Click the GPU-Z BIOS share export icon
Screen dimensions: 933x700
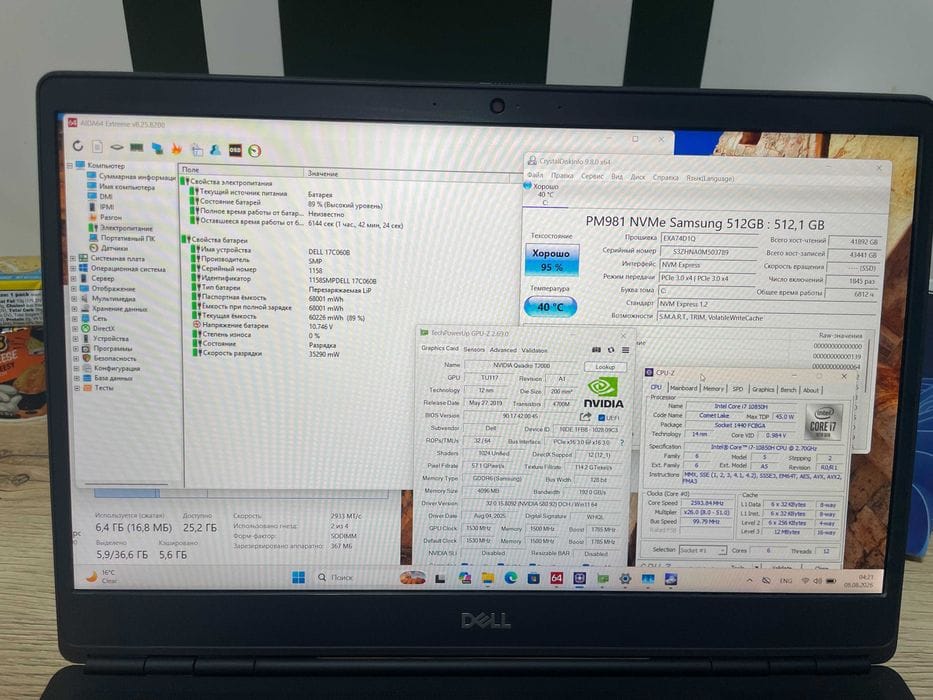point(586,417)
